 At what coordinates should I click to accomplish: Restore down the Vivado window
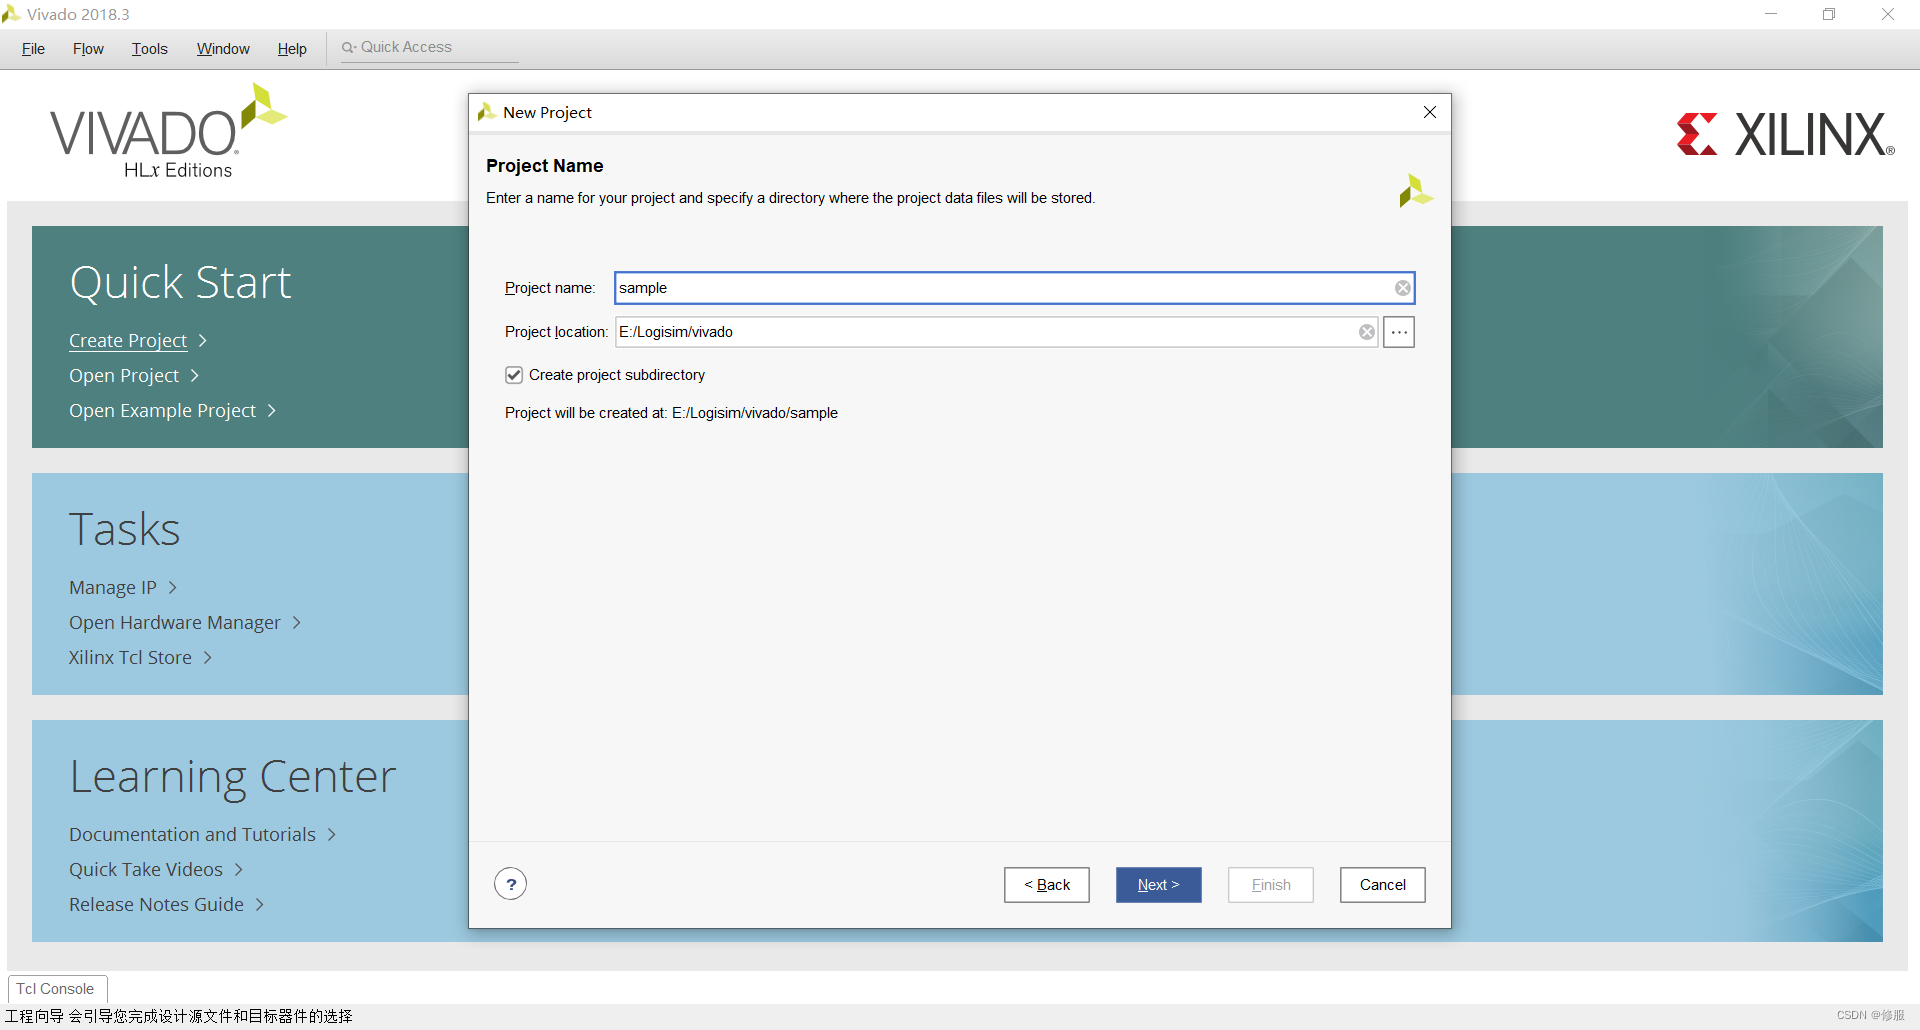pyautogui.click(x=1829, y=14)
